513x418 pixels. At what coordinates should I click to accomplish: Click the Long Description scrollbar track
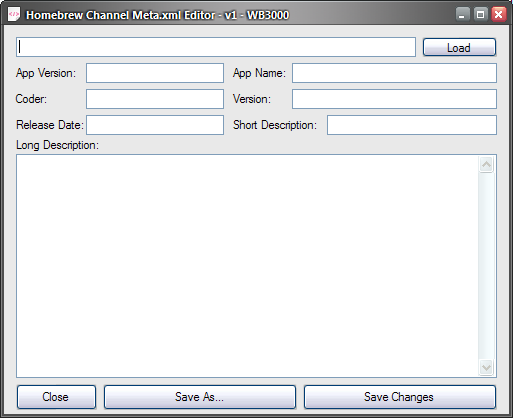pos(486,266)
